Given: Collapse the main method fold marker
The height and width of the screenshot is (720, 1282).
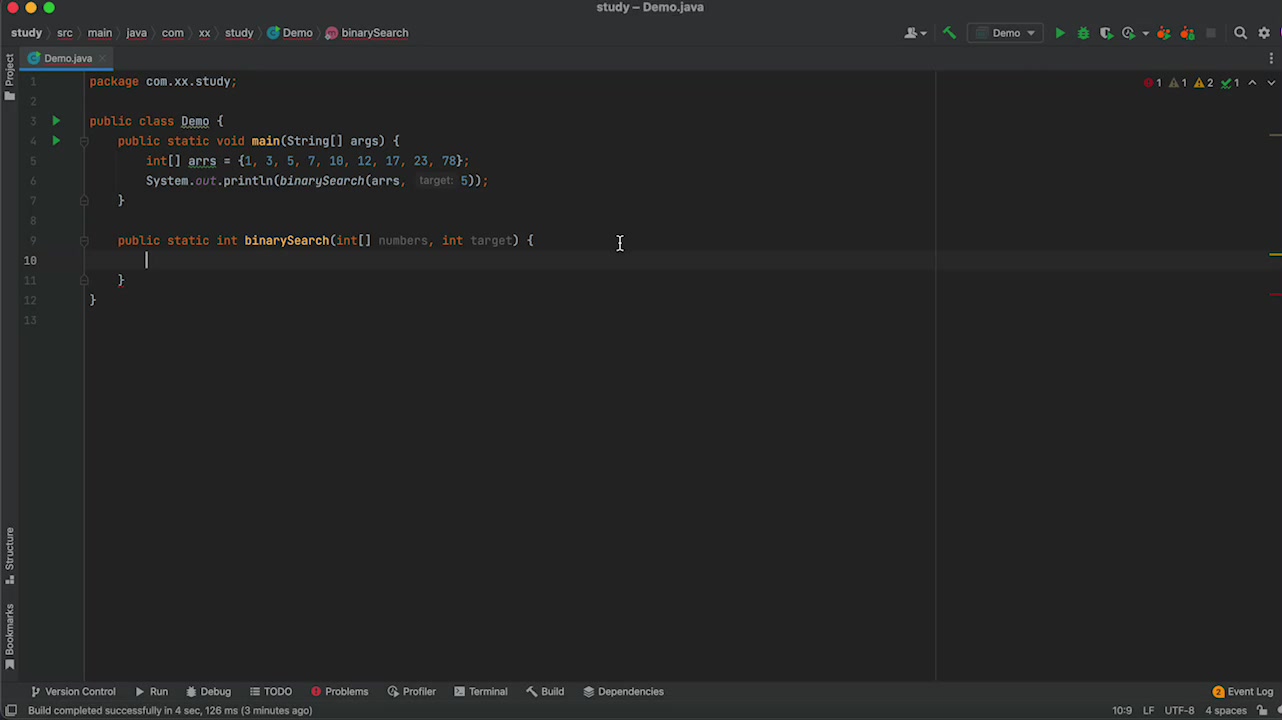Looking at the screenshot, I should coord(84,141).
